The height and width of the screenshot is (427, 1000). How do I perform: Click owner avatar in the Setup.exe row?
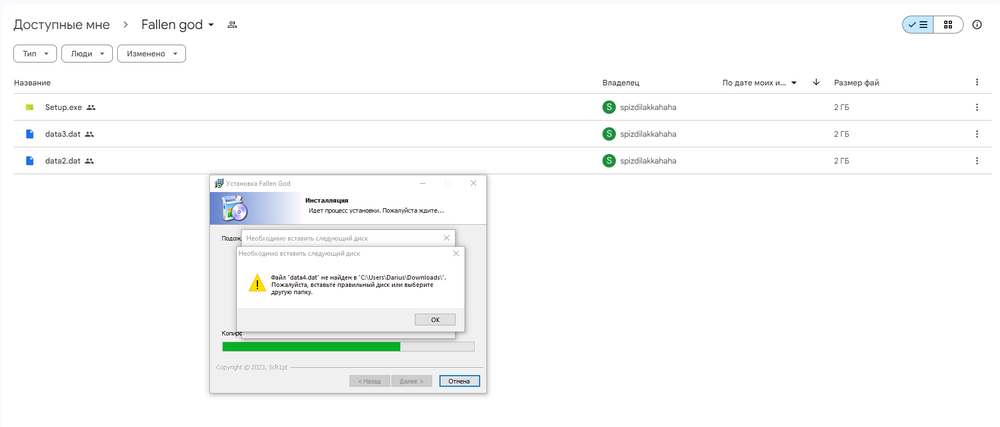608,108
